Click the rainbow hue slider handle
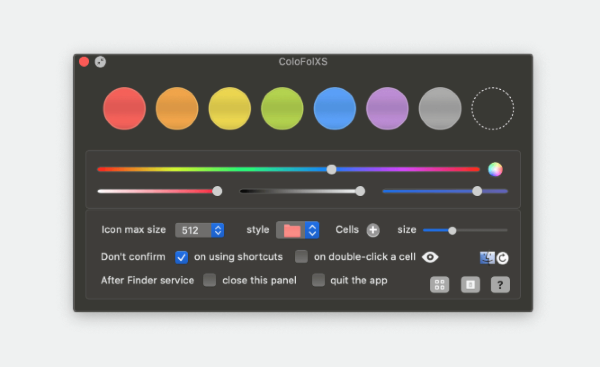This screenshot has height=367, width=600. pyautogui.click(x=331, y=170)
